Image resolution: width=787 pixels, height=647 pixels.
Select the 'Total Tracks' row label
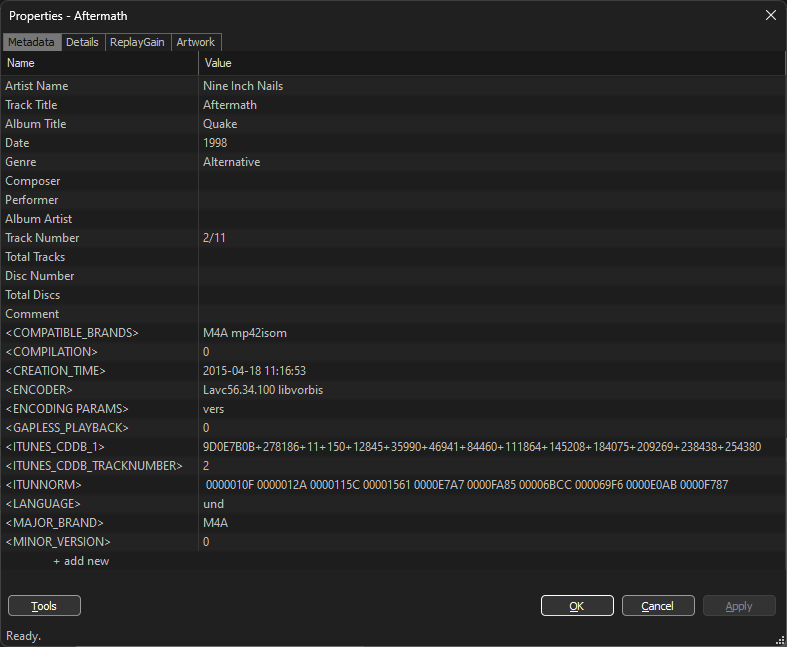(35, 257)
